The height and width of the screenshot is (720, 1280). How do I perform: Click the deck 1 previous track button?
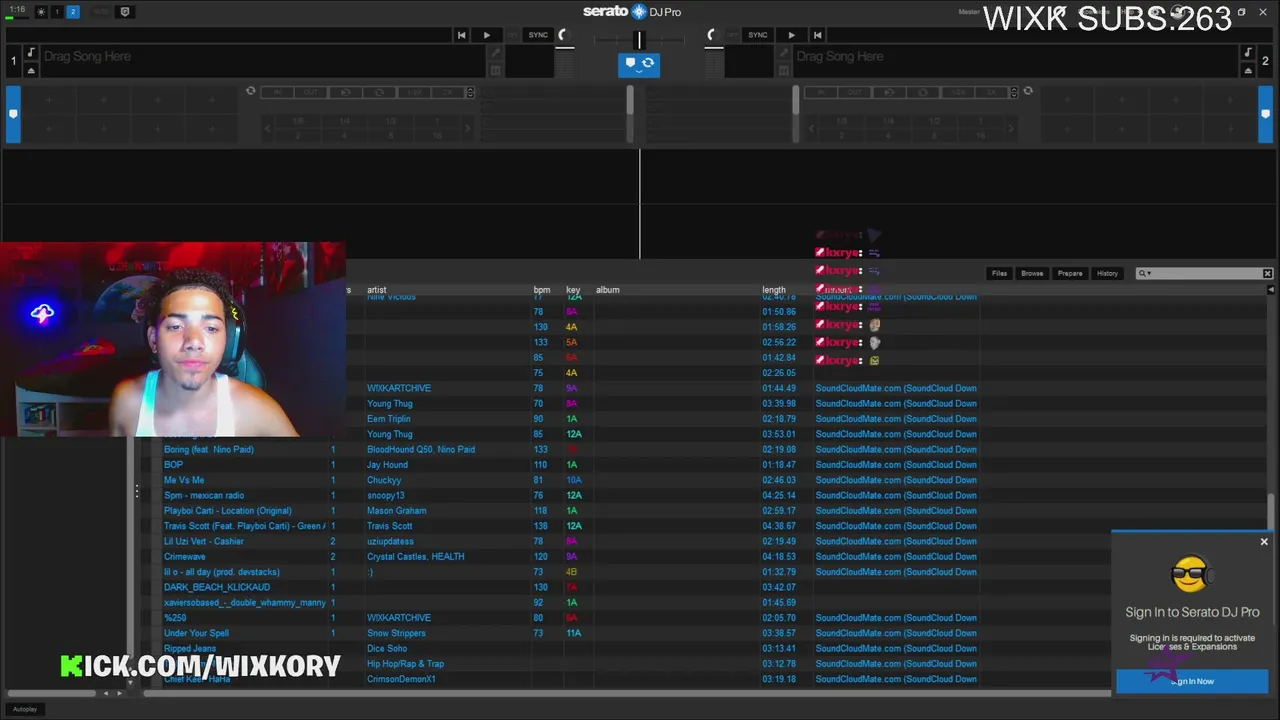pyautogui.click(x=461, y=35)
